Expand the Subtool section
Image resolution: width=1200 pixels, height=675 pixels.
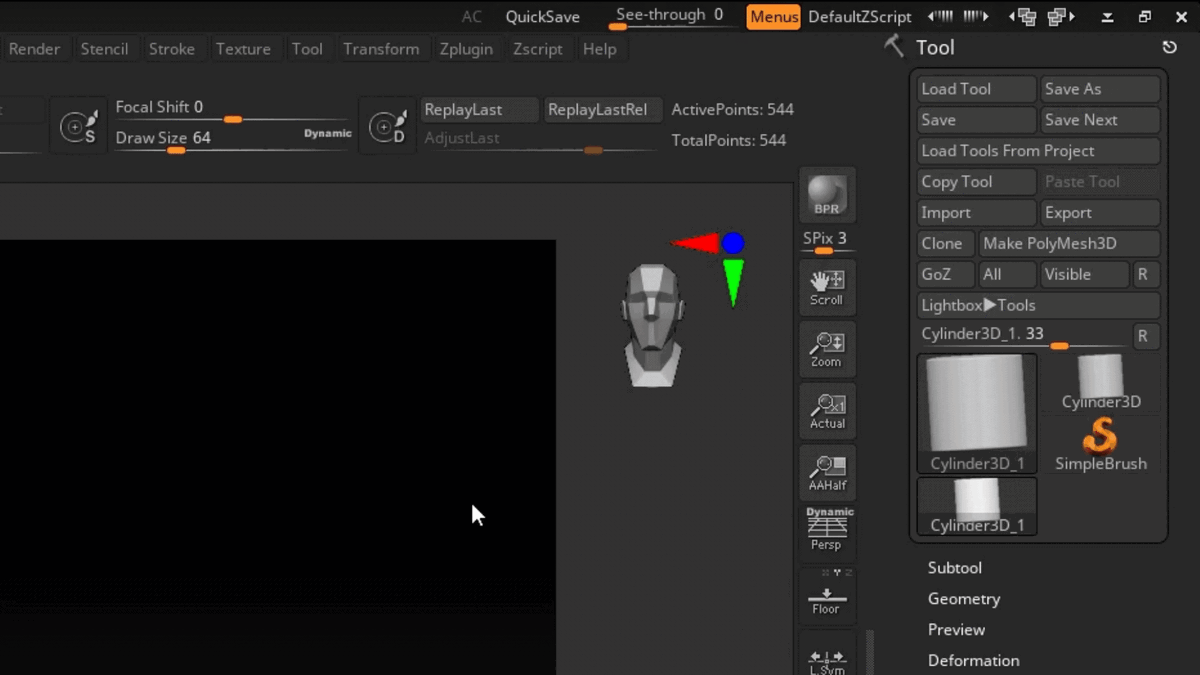click(x=955, y=568)
